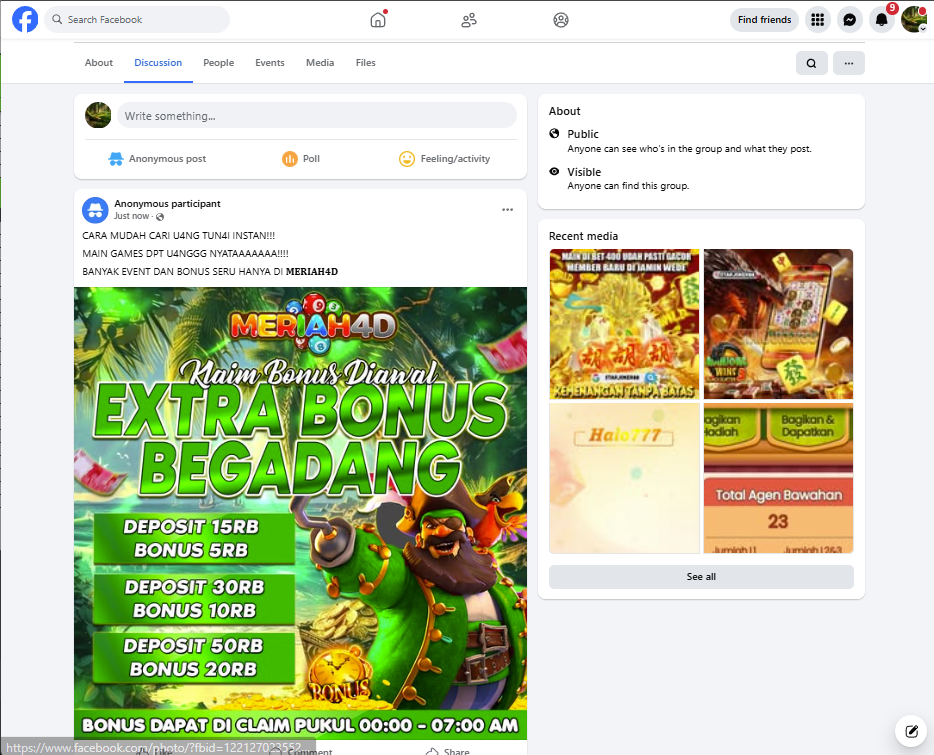Open the Facebook logo home link
934x755 pixels.
25,19
